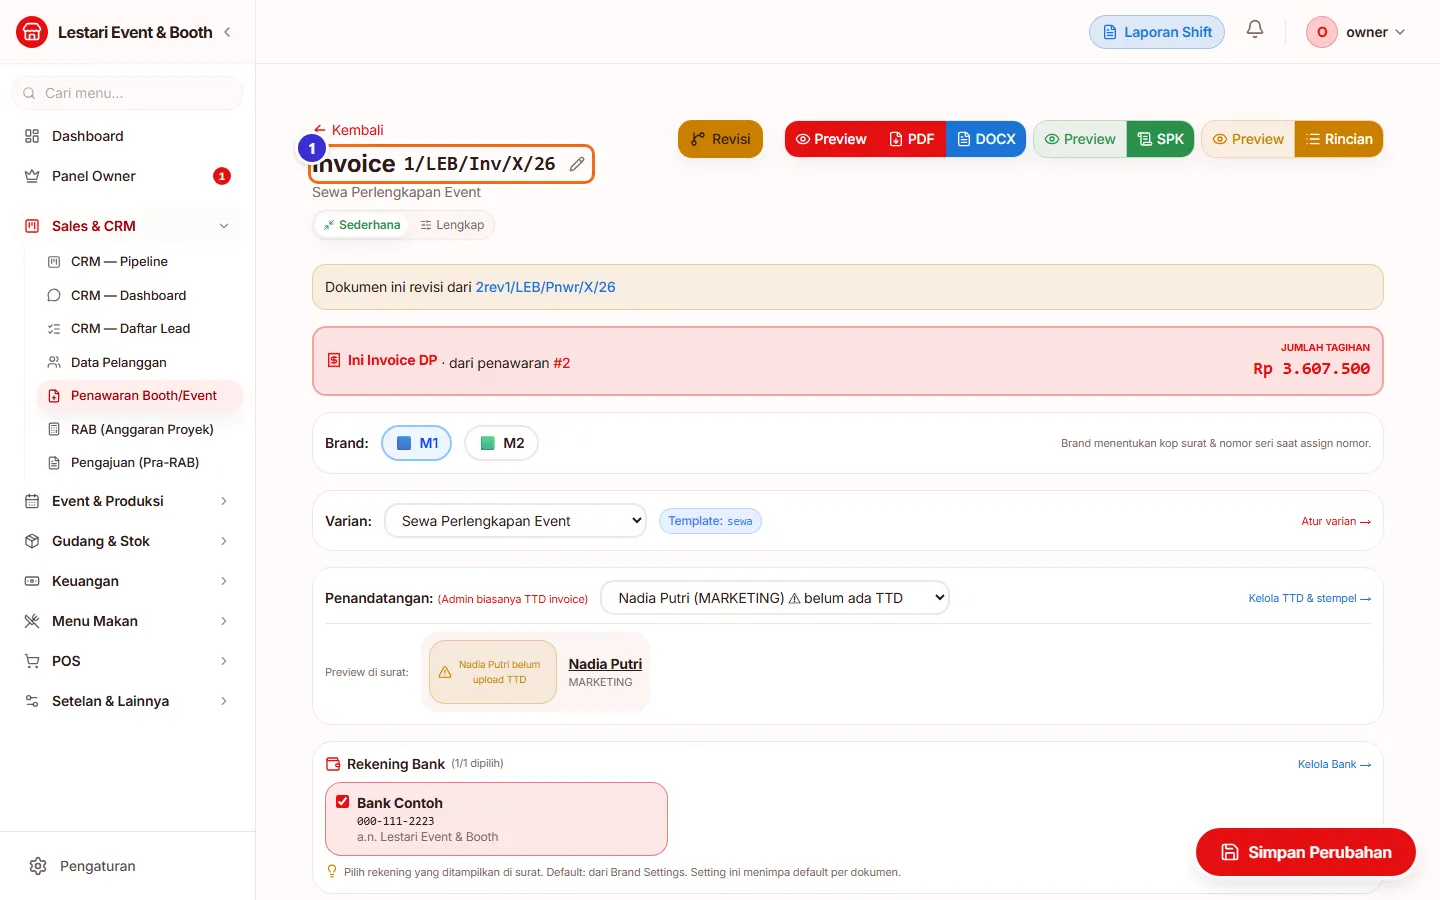Viewport: 1440px width, 900px height.
Task: Switch to Lengkap view mode
Action: click(x=452, y=225)
